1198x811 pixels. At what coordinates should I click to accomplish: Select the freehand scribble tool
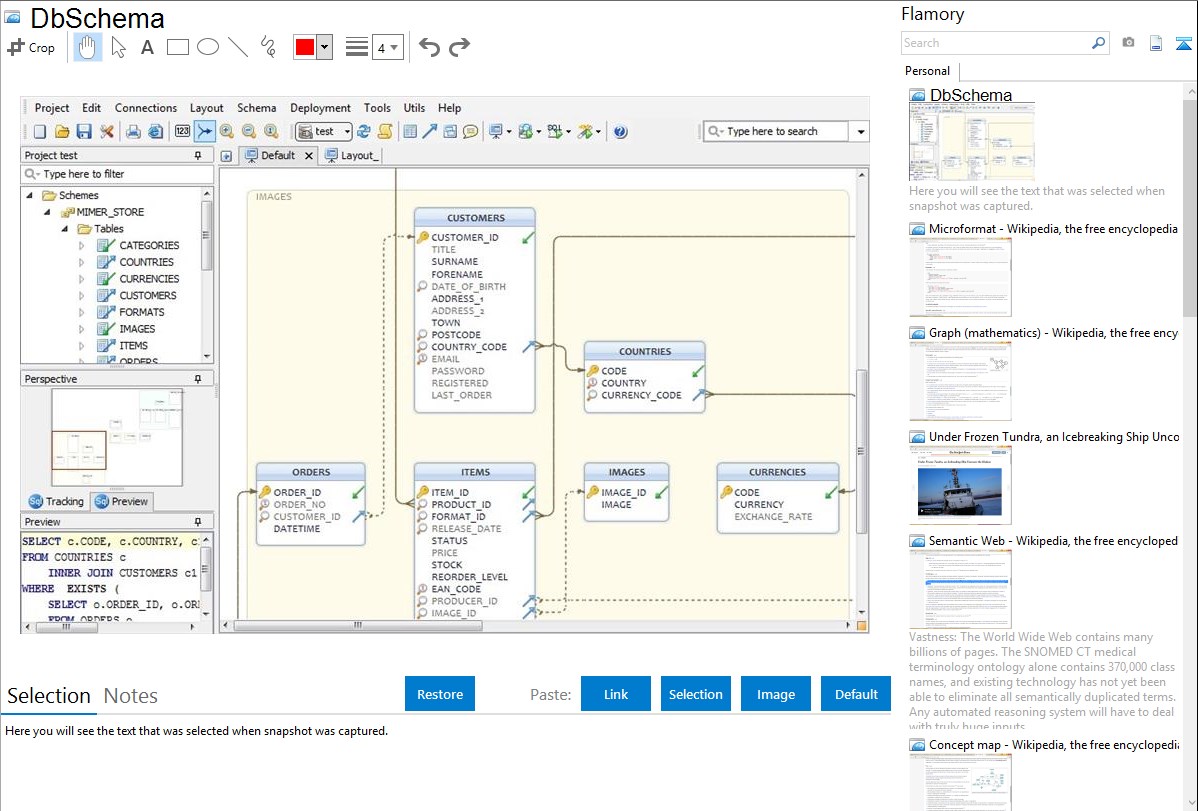[268, 47]
